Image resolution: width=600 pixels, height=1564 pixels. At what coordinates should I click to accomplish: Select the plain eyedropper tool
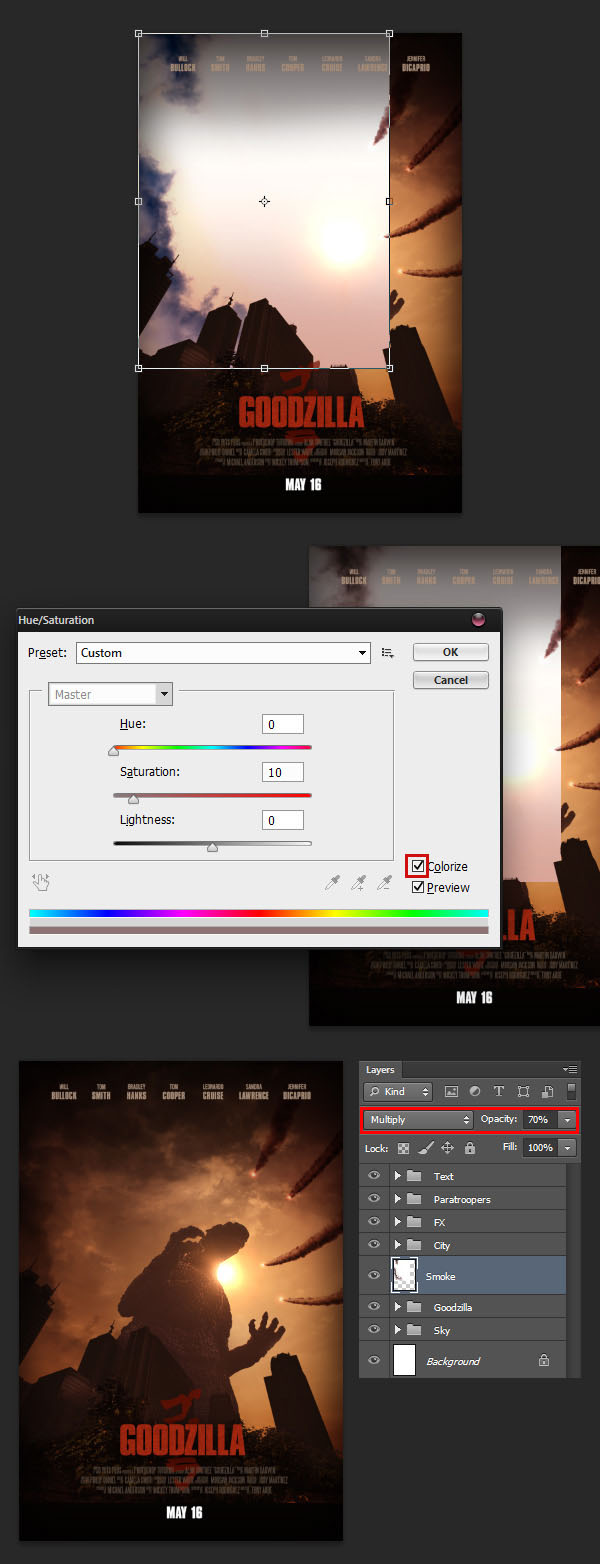click(x=334, y=882)
